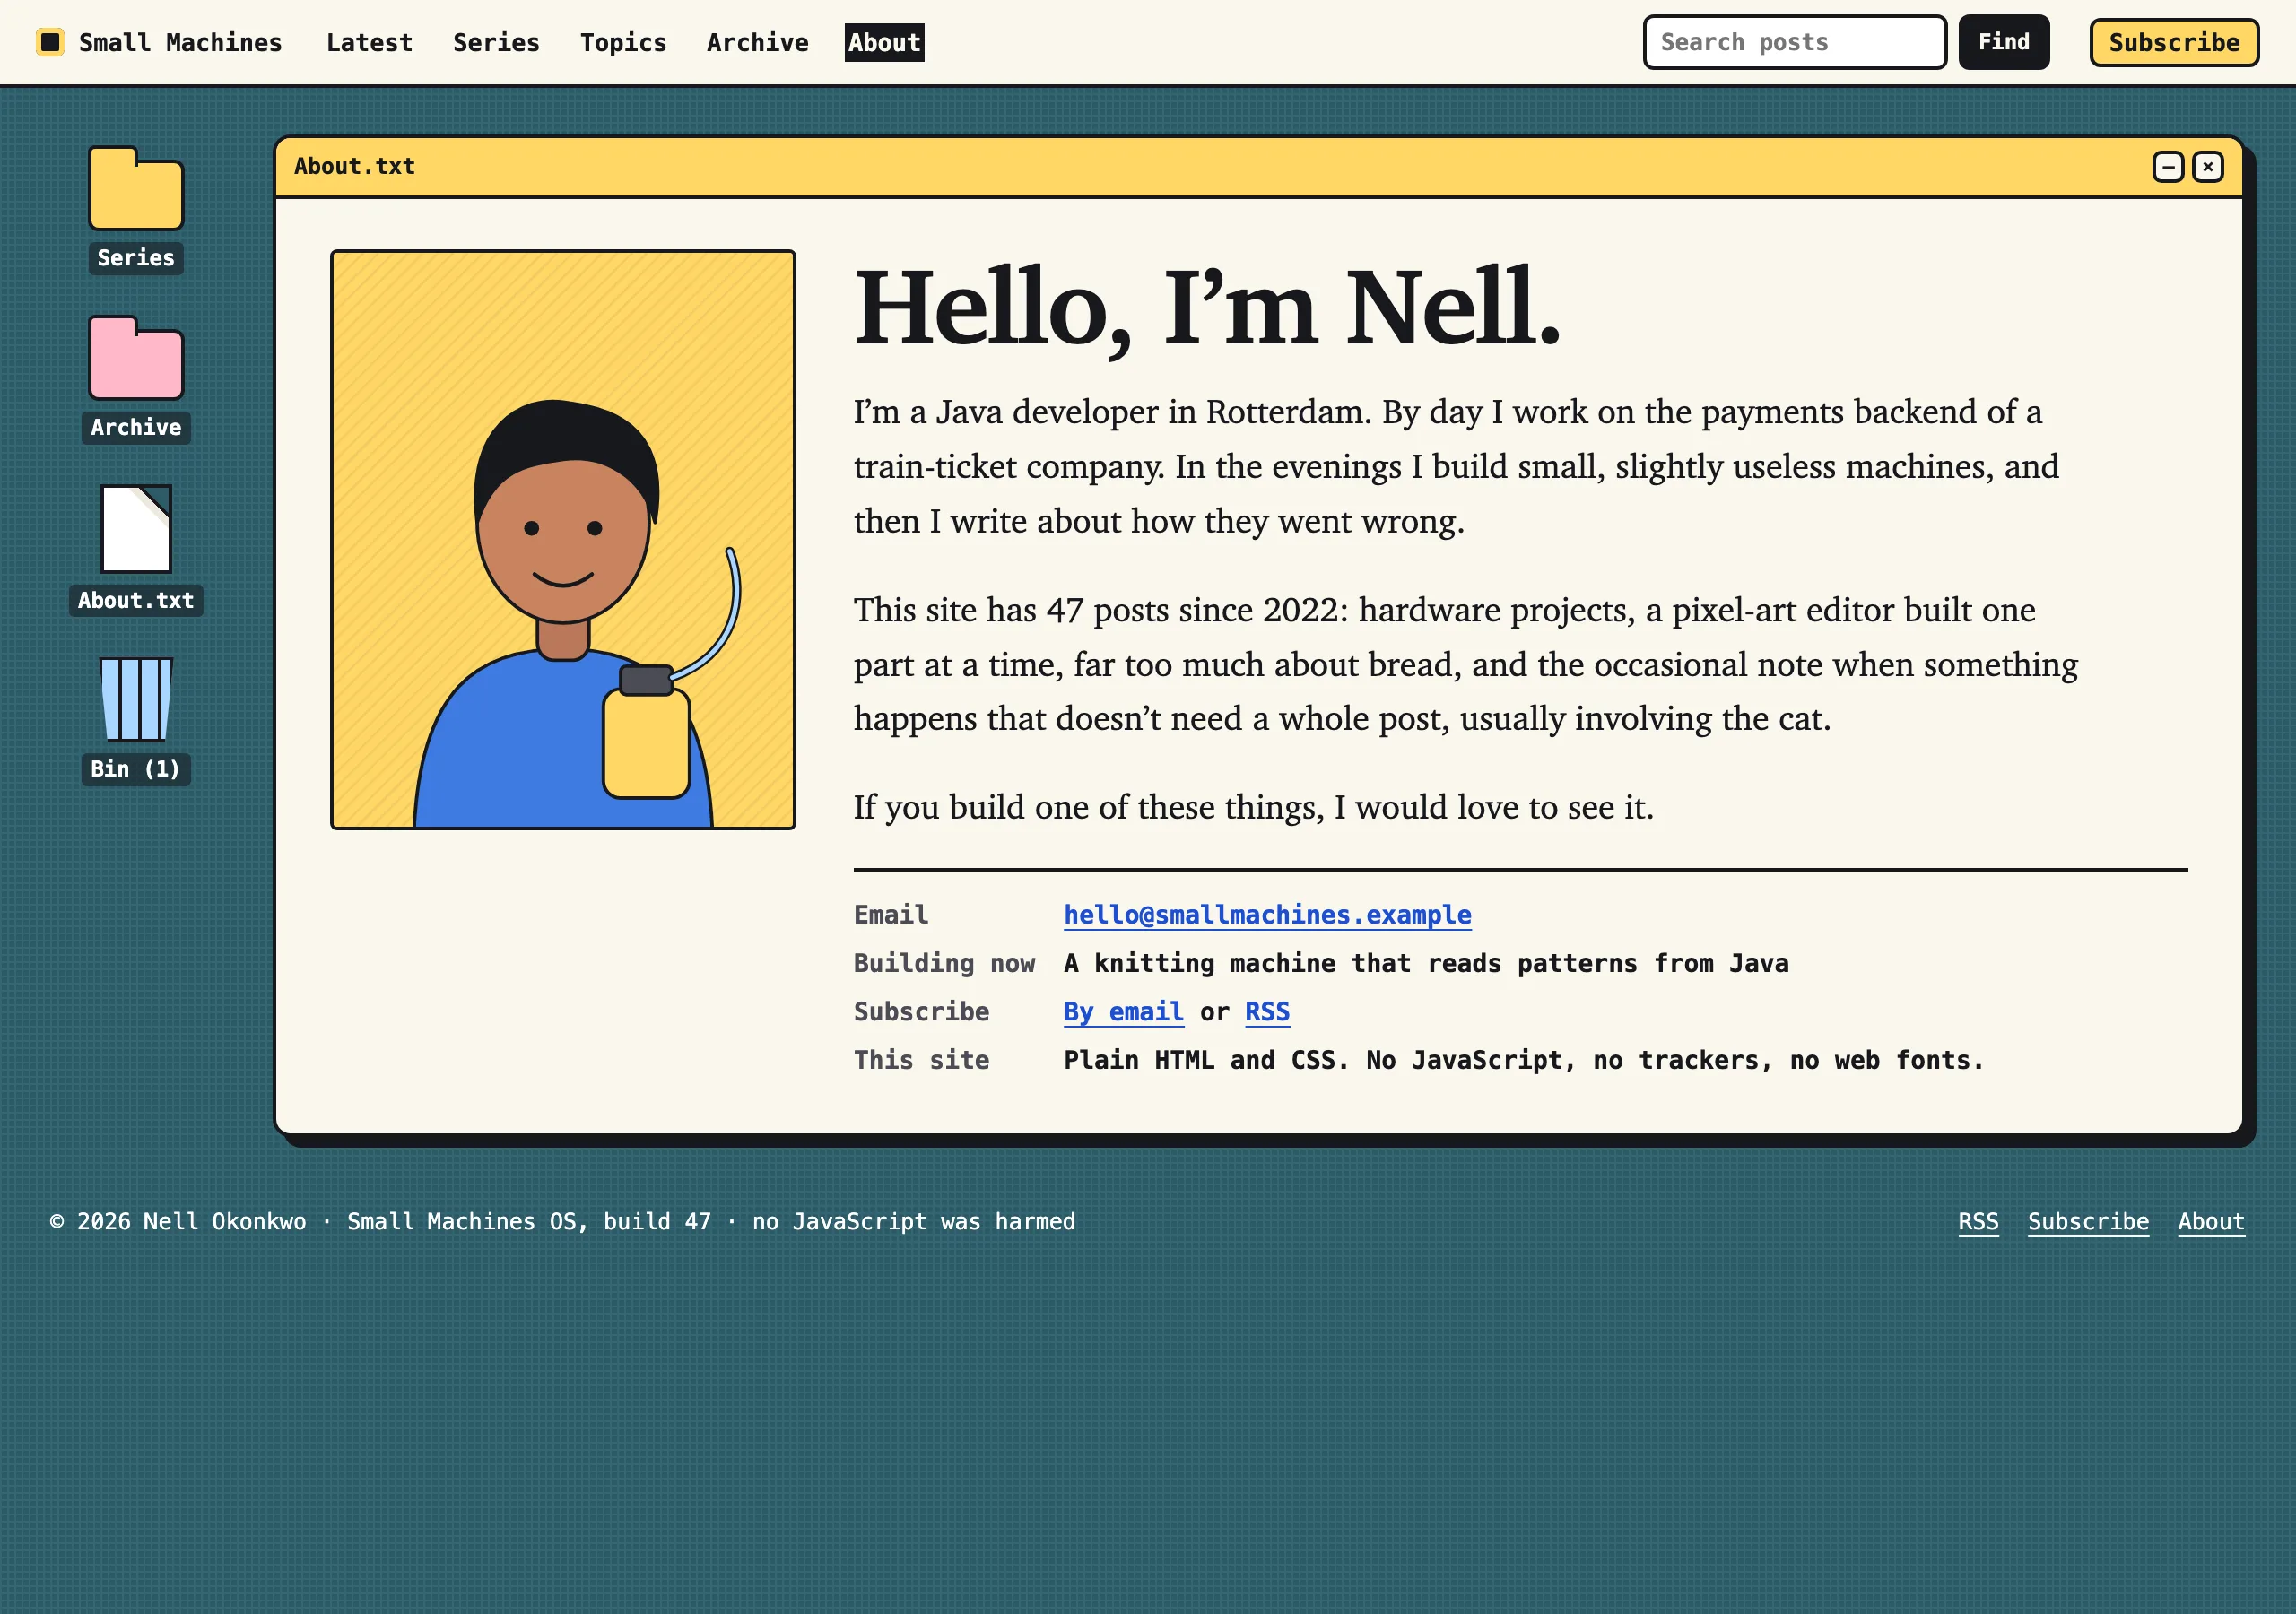
Task: Open the Topics nav item
Action: 623,43
